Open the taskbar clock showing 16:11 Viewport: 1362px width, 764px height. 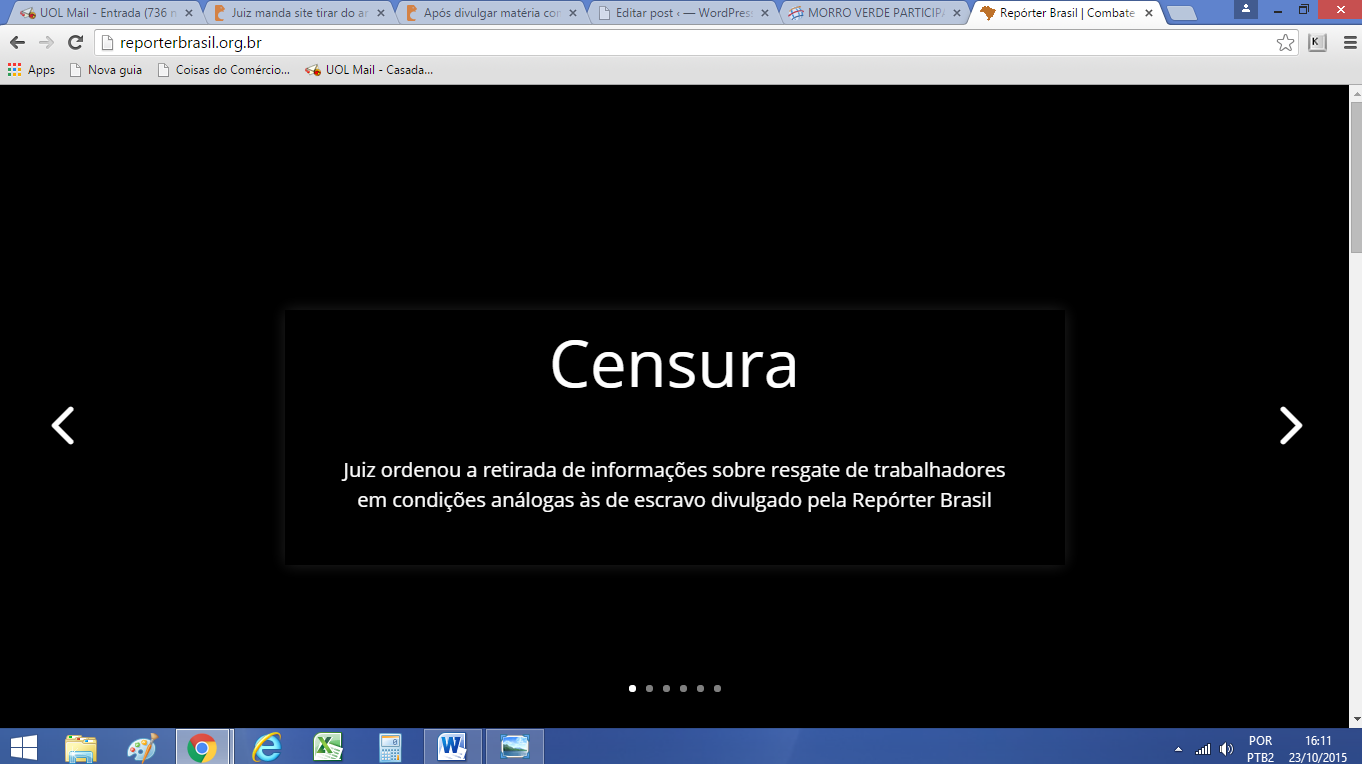tap(1318, 749)
